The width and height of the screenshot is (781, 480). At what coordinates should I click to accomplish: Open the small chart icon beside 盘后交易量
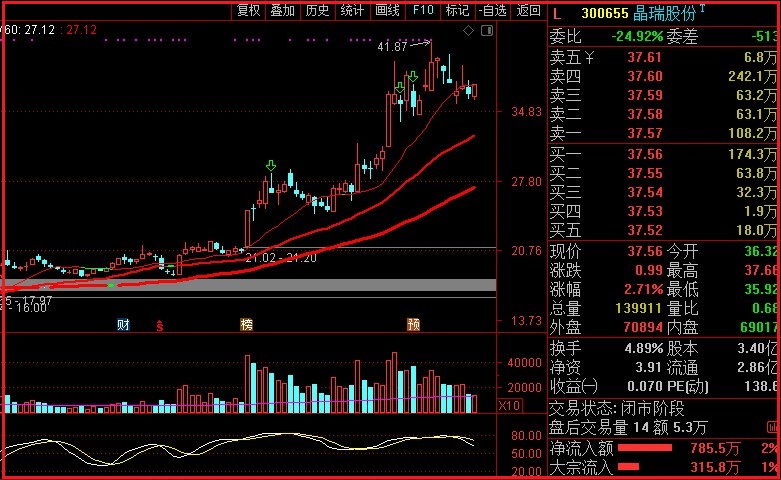[x=773, y=427]
